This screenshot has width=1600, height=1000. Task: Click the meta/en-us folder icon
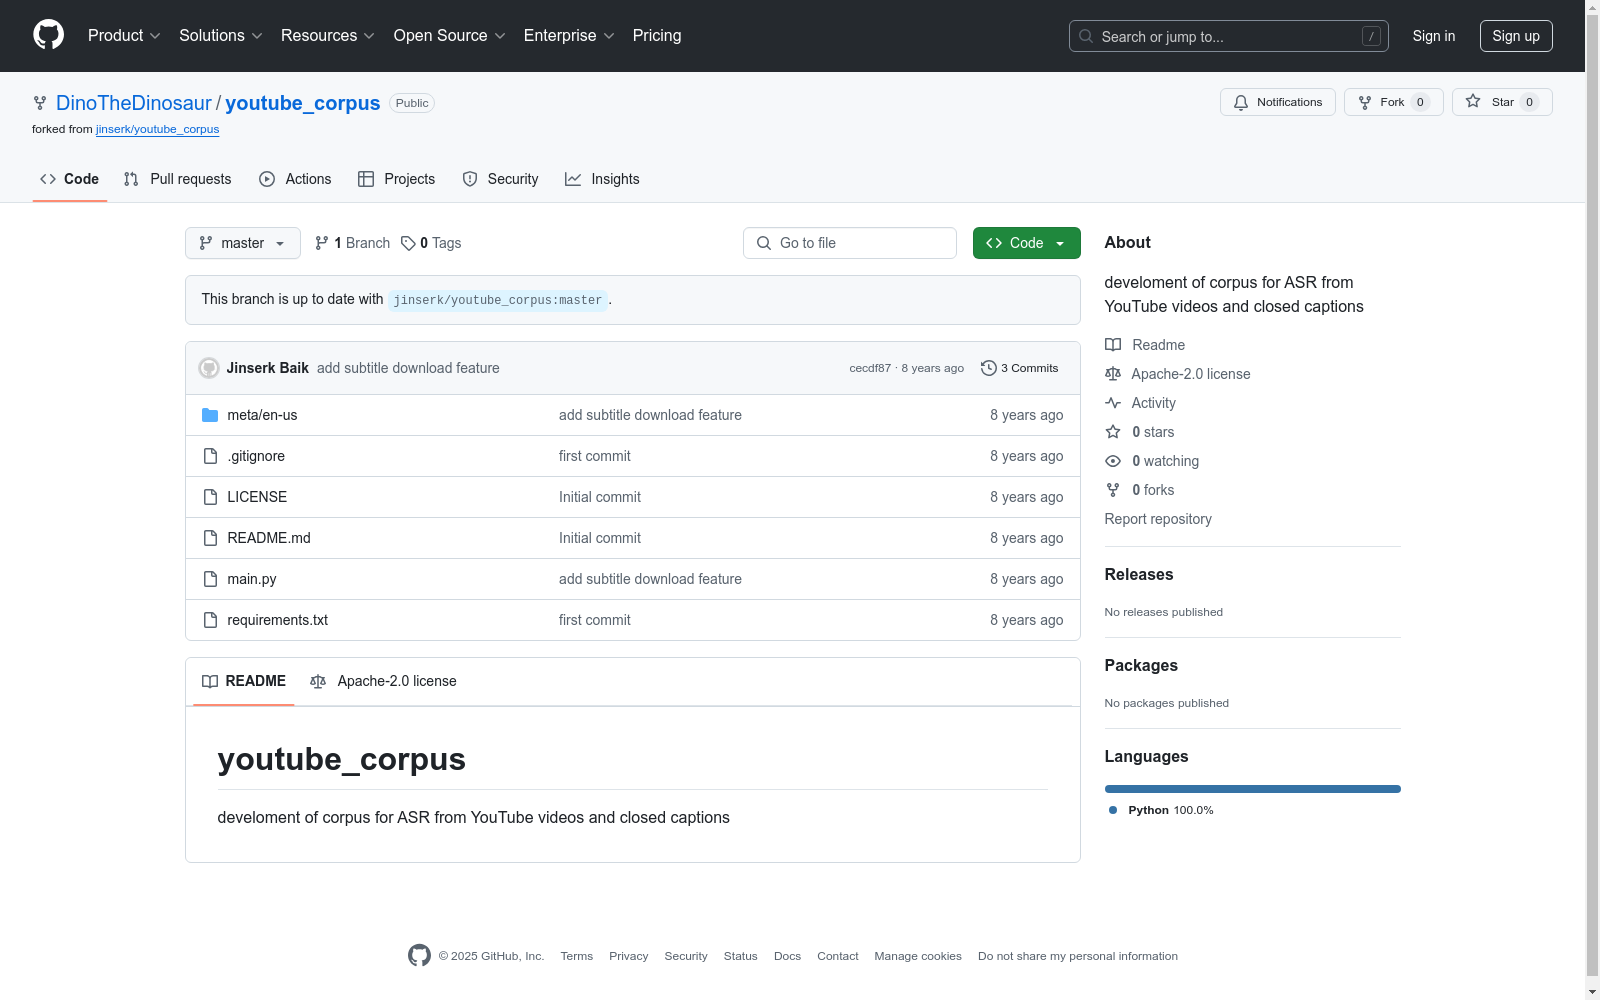[210, 415]
